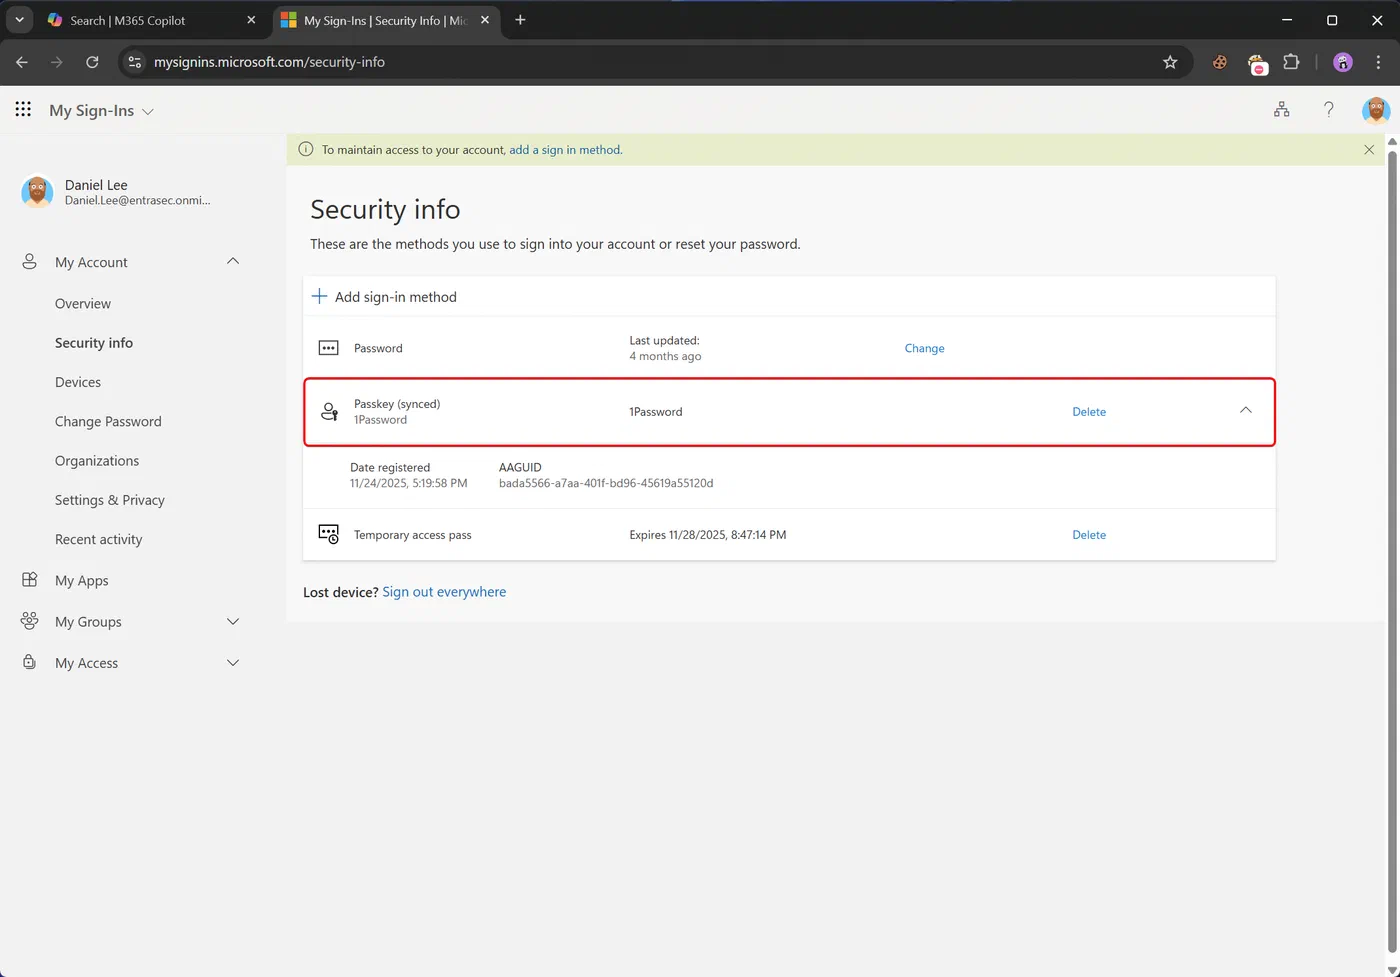Open Chrome's three-dot menu
Screen dimensions: 1400x977
pos(1379,62)
